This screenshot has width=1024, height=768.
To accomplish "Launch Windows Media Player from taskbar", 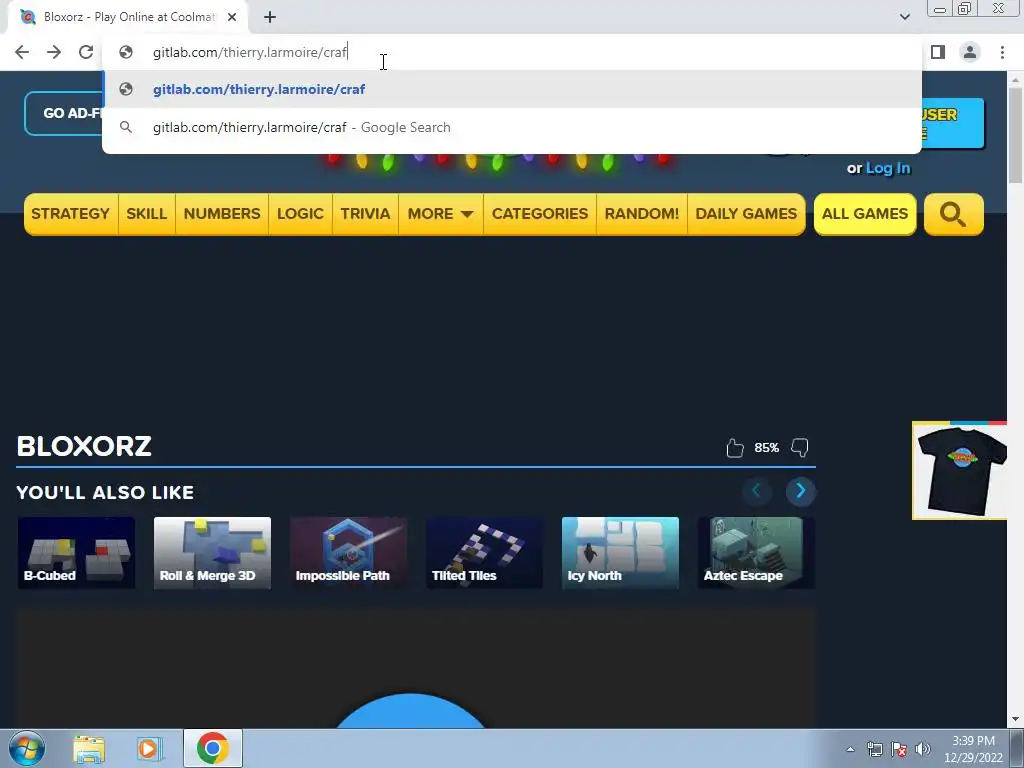I will 148,748.
